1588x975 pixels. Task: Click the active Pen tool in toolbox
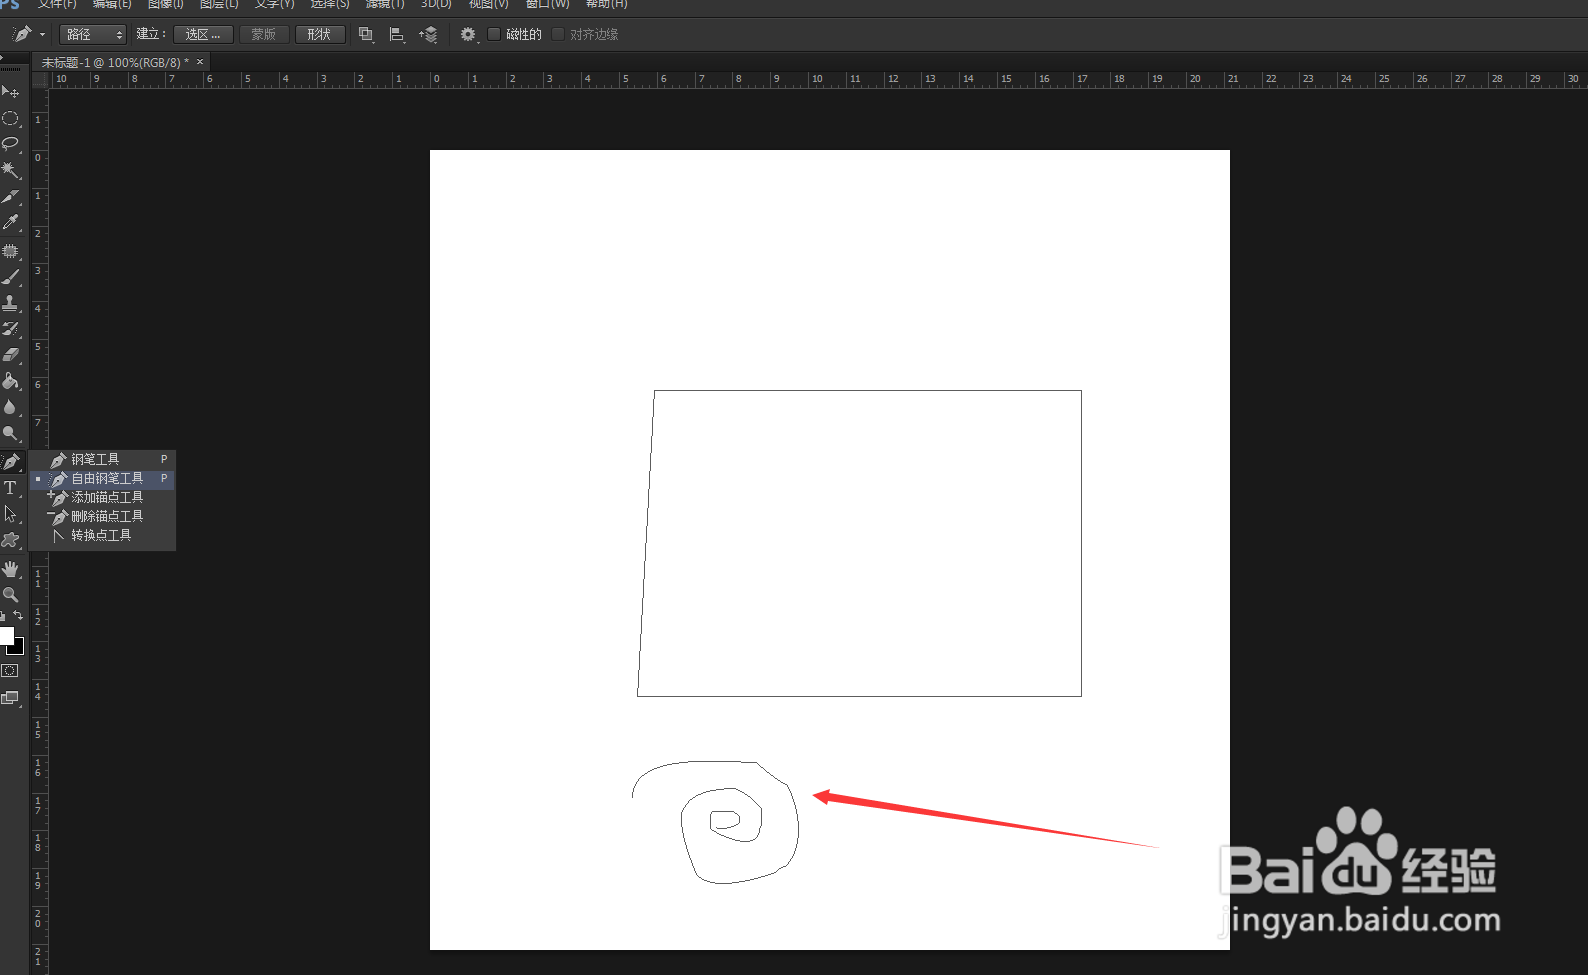tap(10, 461)
